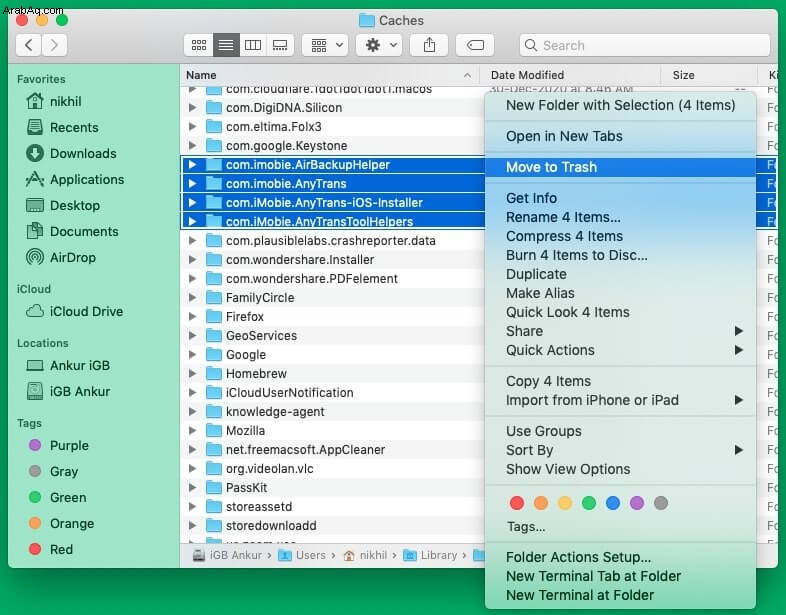
Task: Expand the FamilyCircle folder
Action: pyautogui.click(x=192, y=298)
